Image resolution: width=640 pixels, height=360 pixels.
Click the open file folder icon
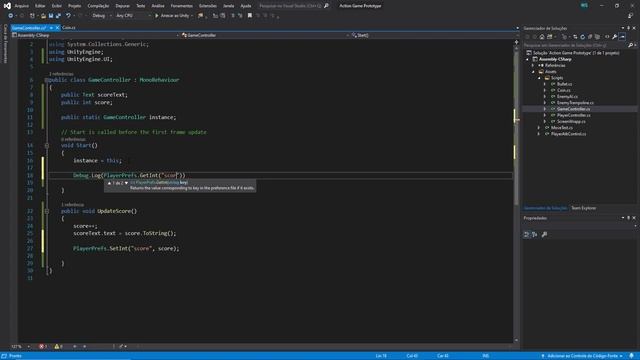[x=43, y=16]
